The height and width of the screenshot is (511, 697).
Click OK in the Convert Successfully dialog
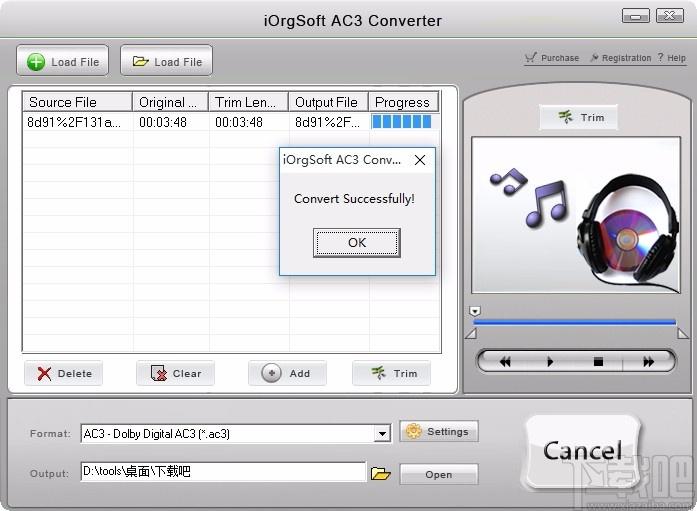pyautogui.click(x=357, y=243)
